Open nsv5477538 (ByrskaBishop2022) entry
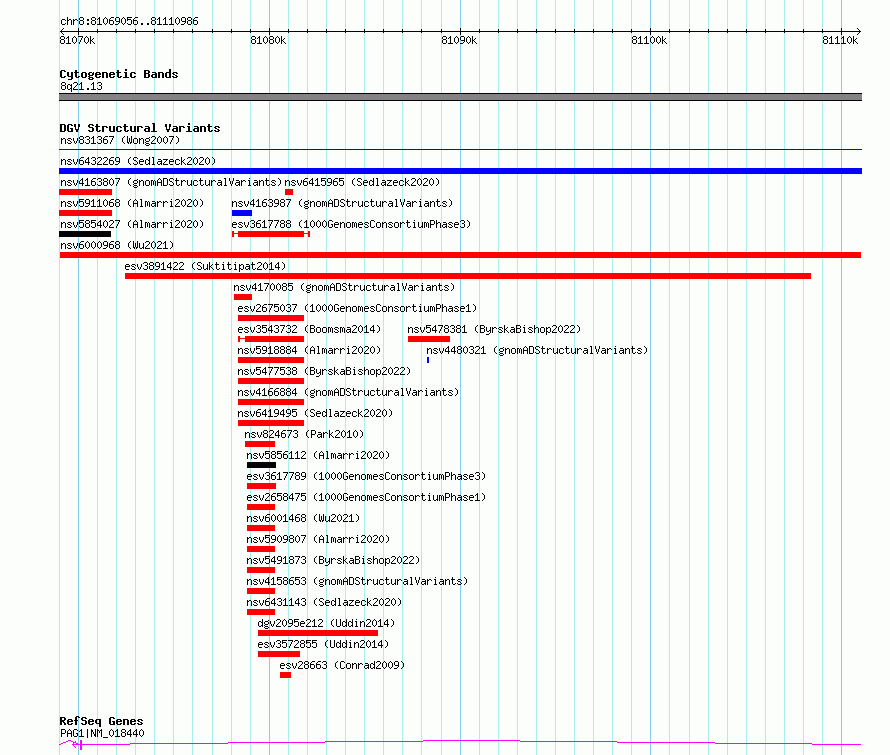 point(324,371)
